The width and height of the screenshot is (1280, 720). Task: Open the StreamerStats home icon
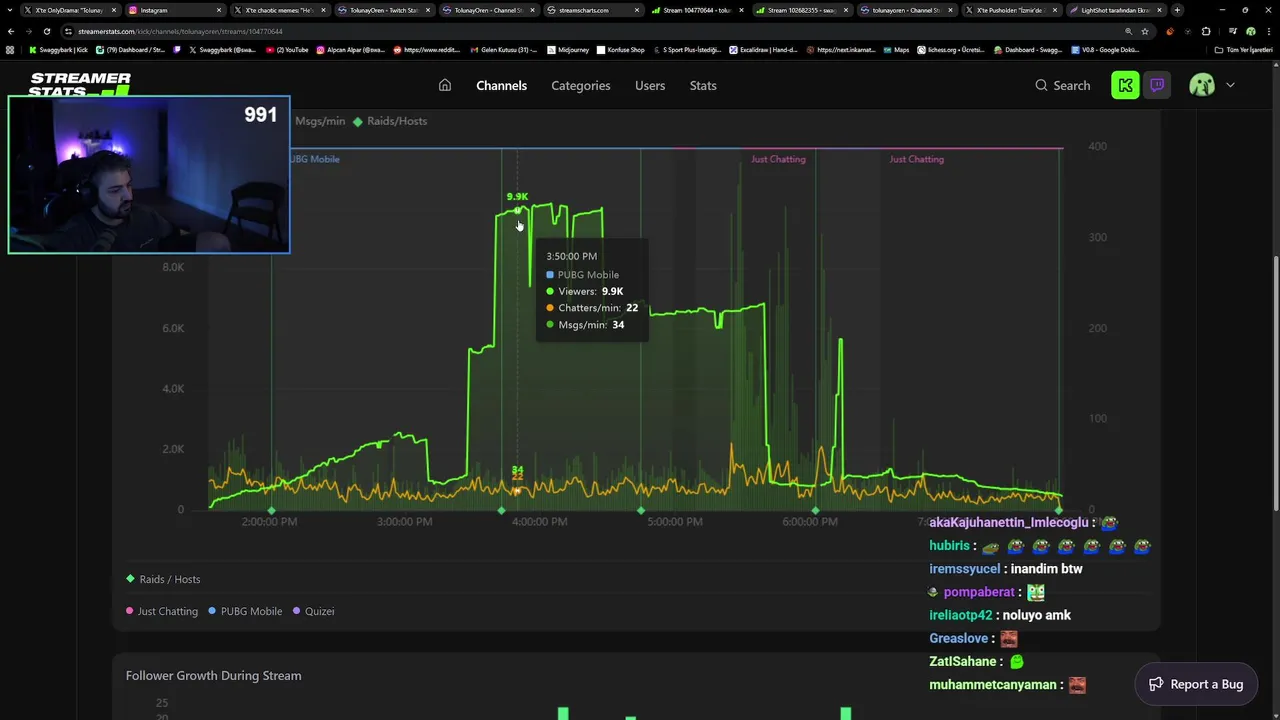click(x=445, y=85)
